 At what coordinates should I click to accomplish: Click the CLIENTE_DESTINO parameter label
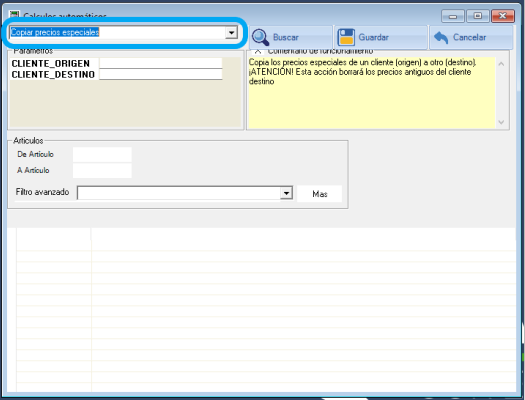point(53,74)
